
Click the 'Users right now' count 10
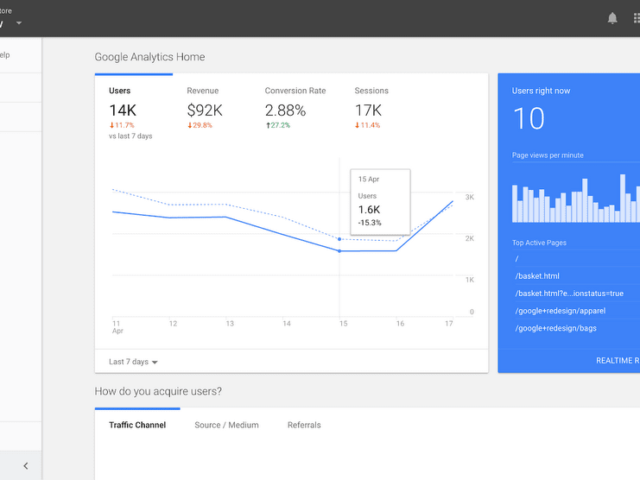point(529,118)
